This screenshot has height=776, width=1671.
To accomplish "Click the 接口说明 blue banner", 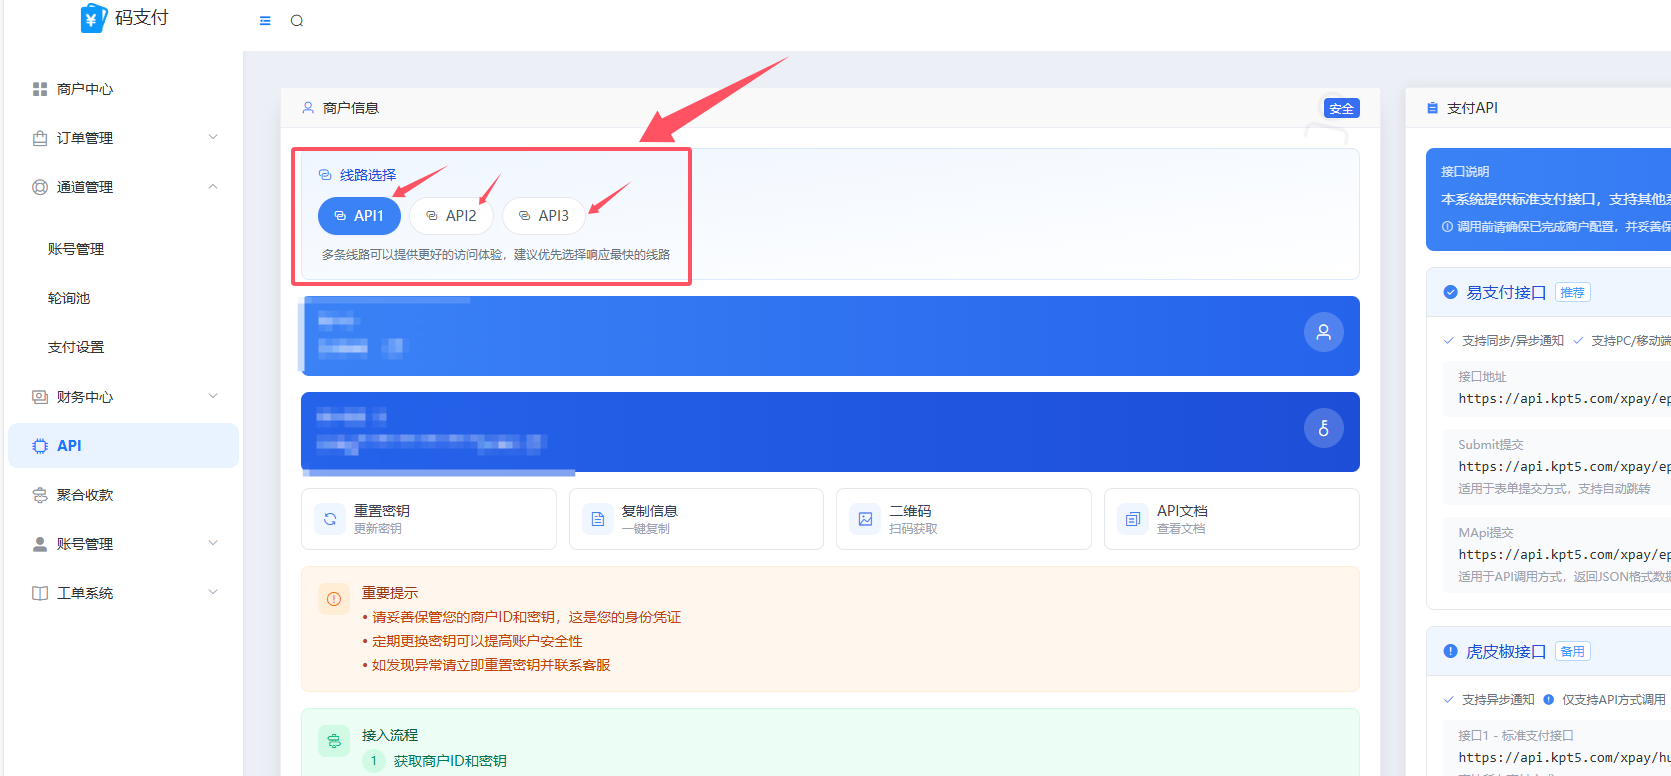I will [1549, 200].
